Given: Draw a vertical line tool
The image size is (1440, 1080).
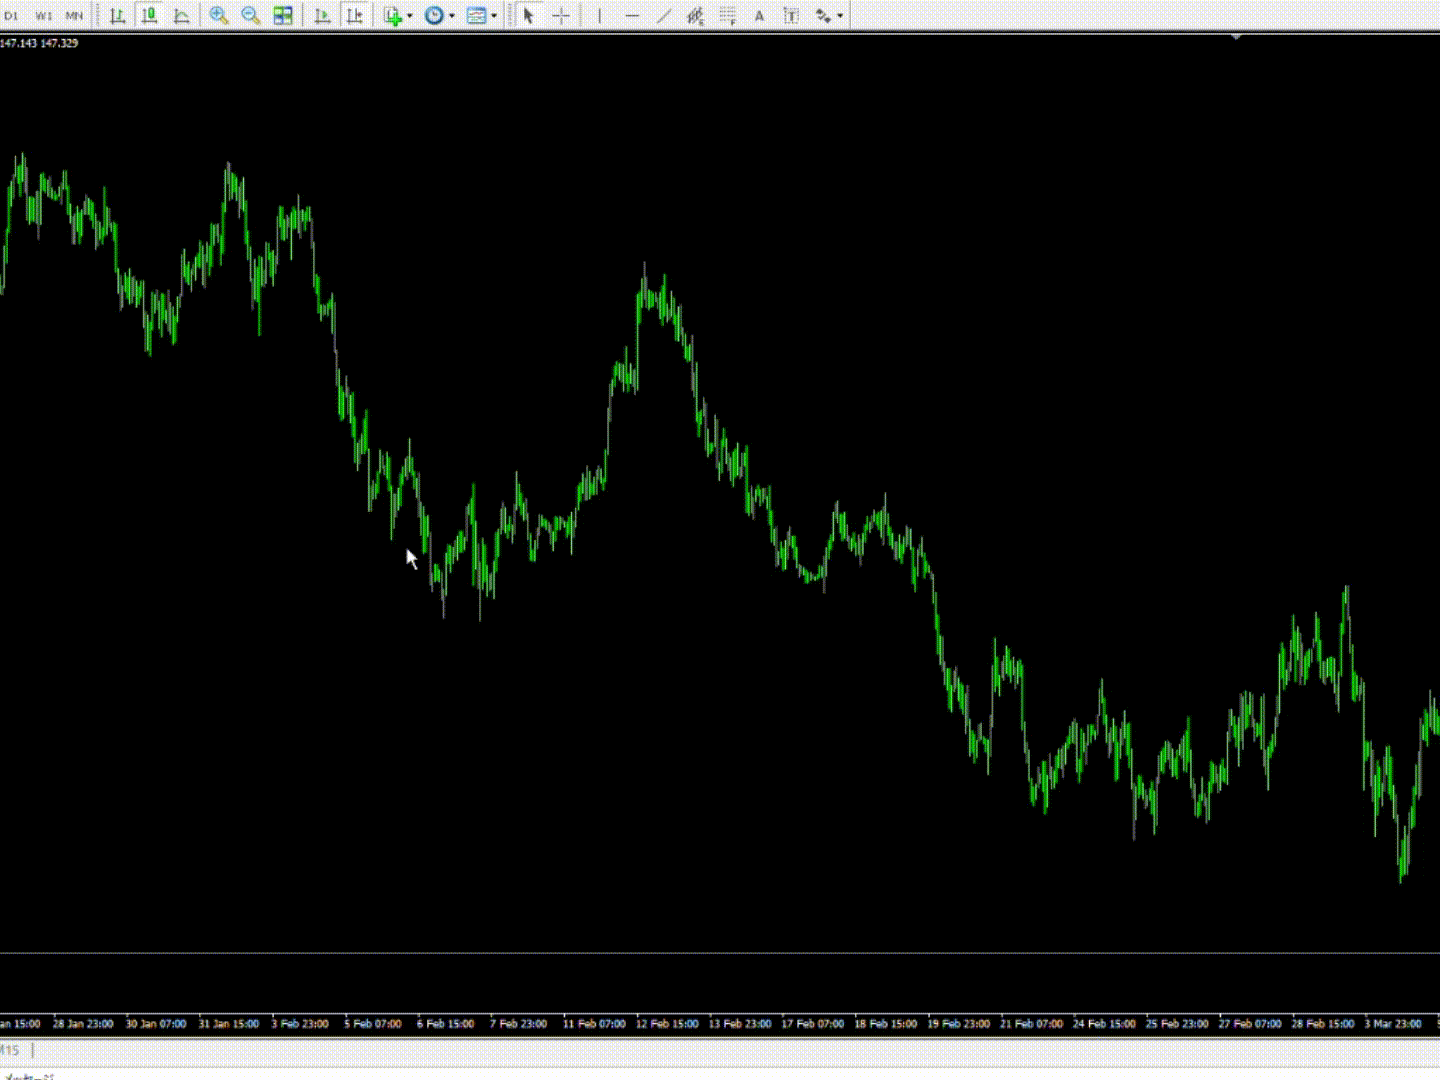Looking at the screenshot, I should [599, 15].
